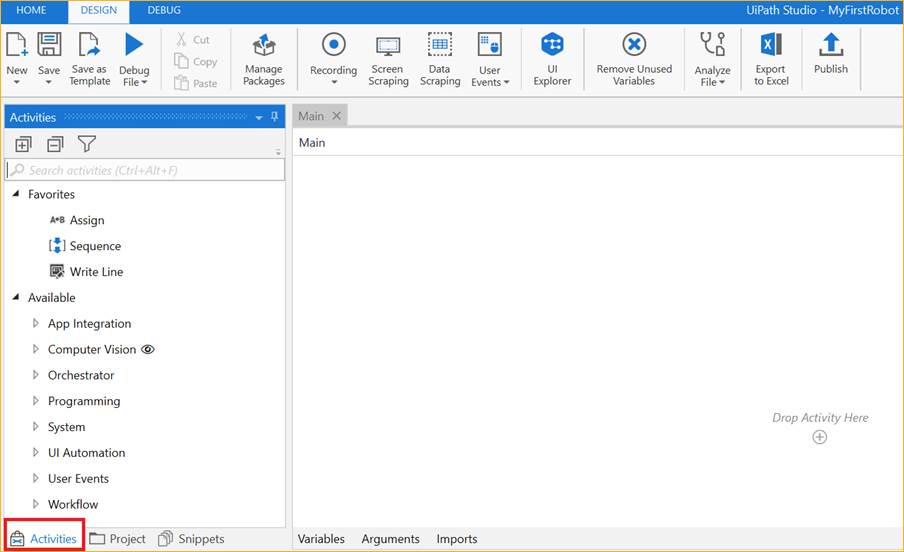Expand all activities tree icon
The image size is (904, 552).
coord(23,144)
